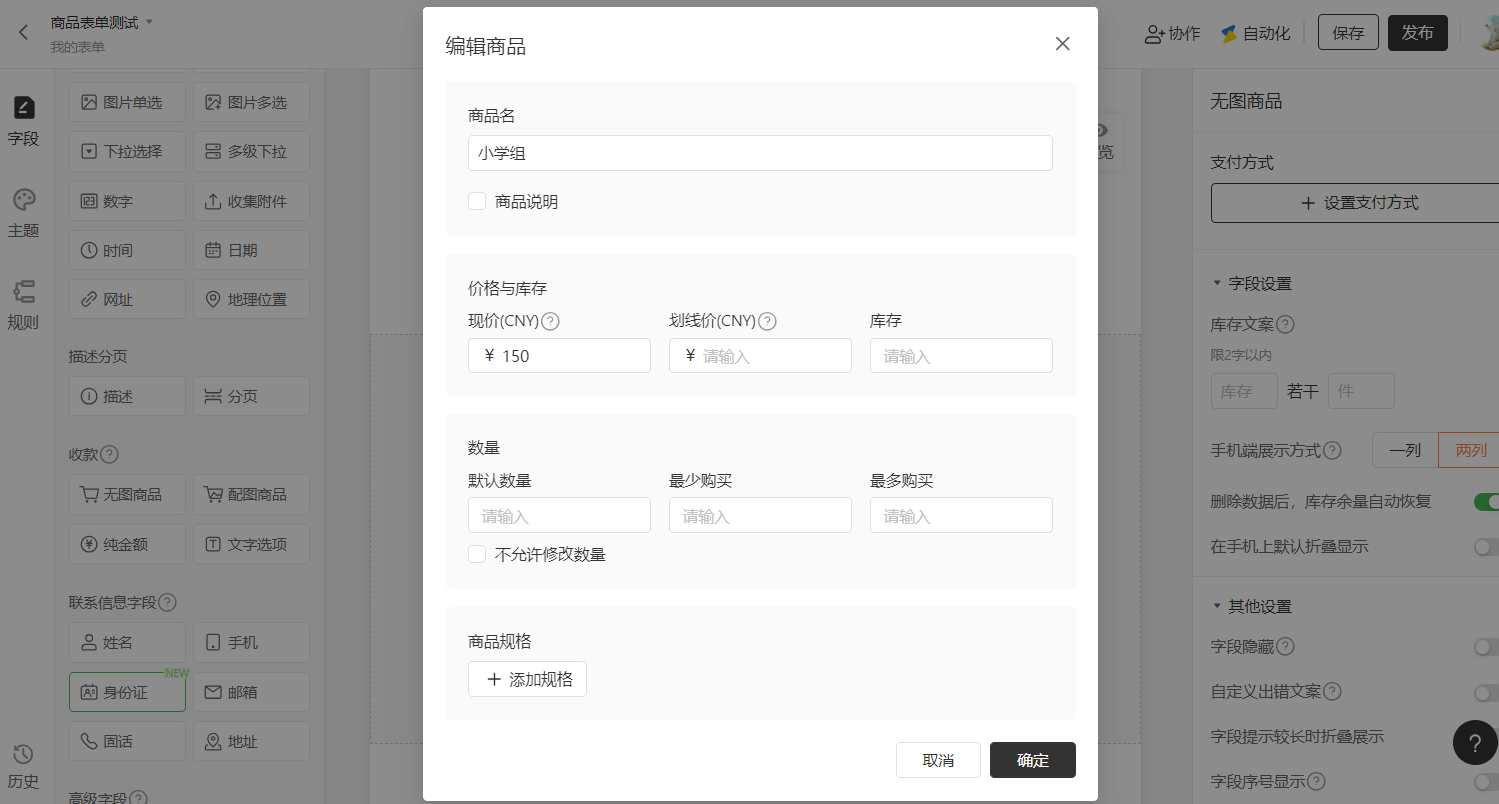Add a 数字 field
The height and width of the screenshot is (804, 1499).
coord(127,201)
